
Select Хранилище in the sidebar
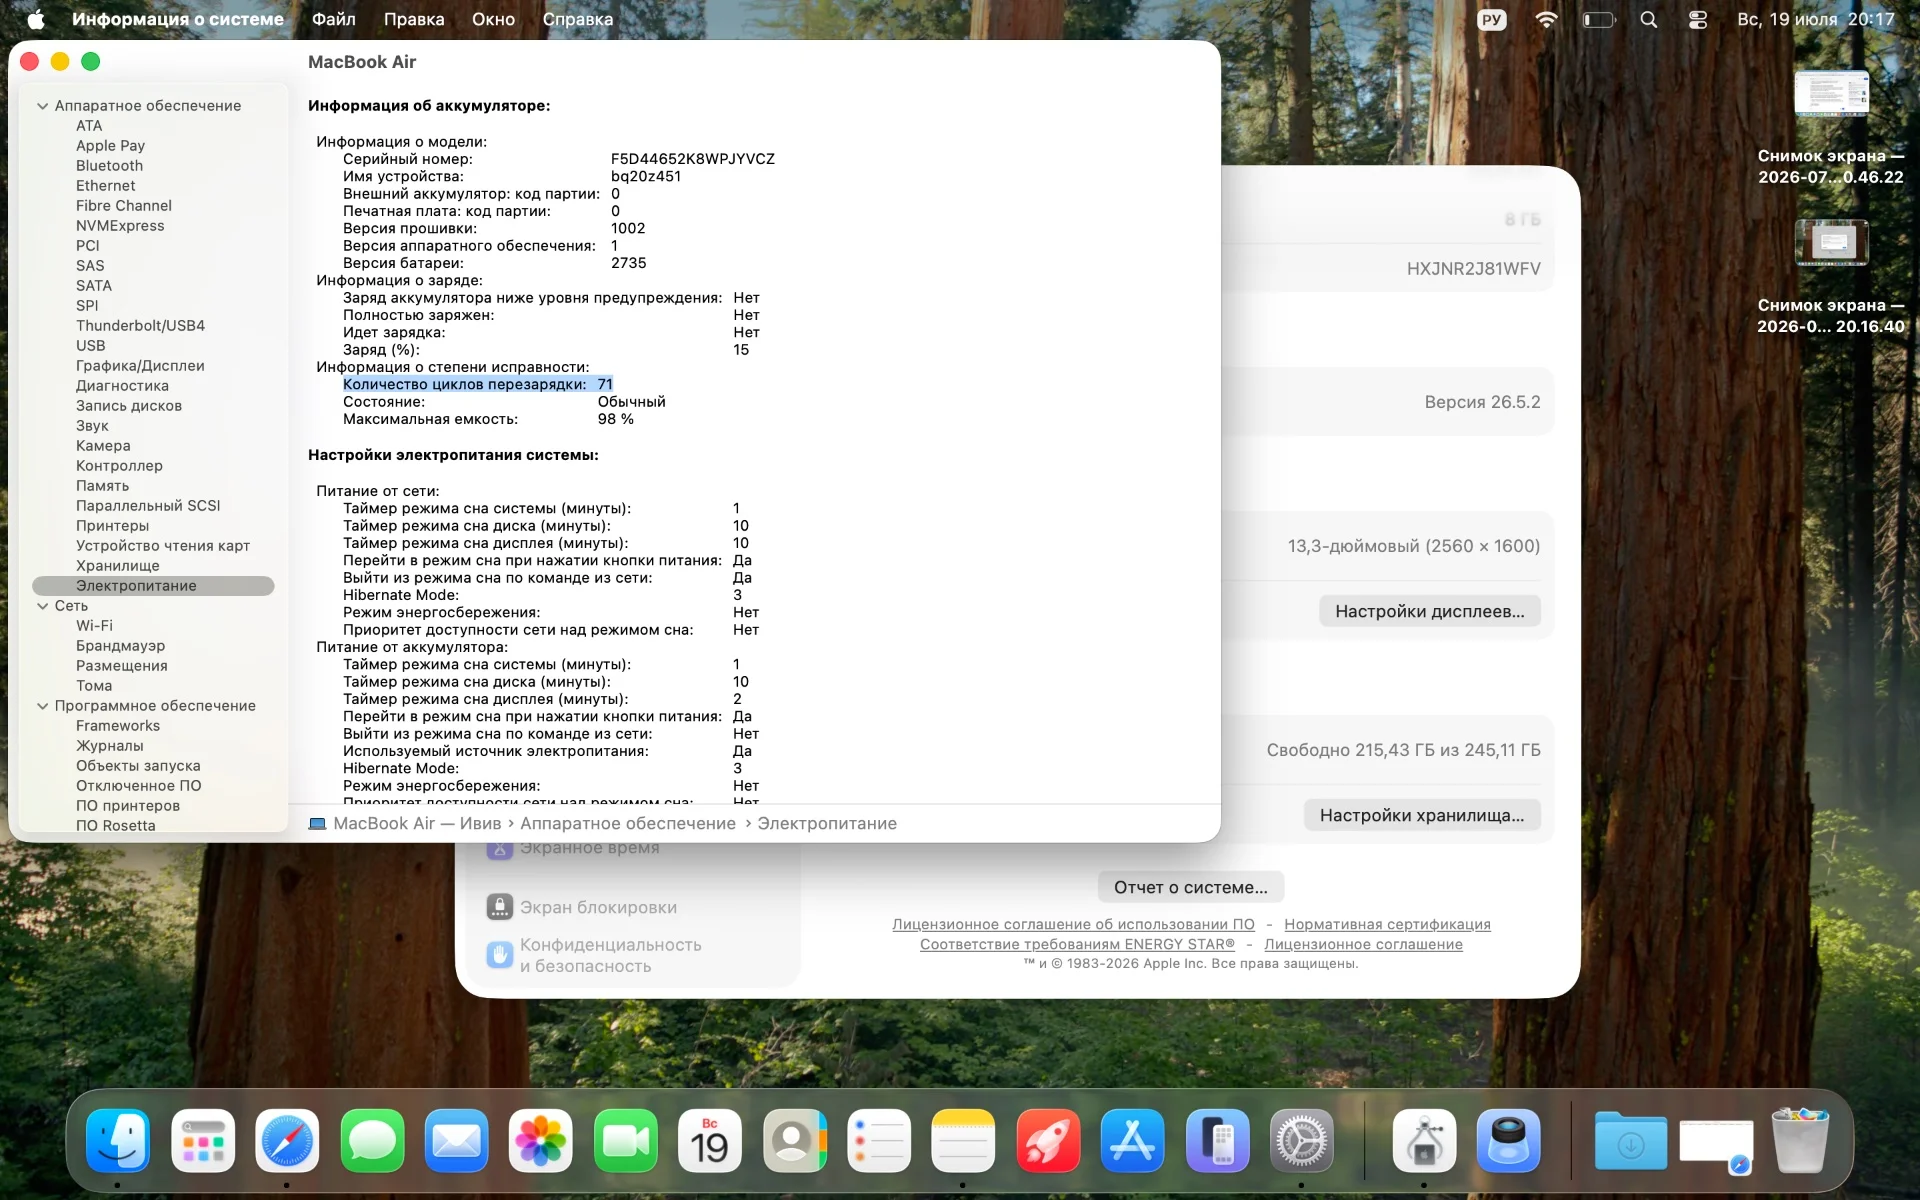click(x=117, y=566)
